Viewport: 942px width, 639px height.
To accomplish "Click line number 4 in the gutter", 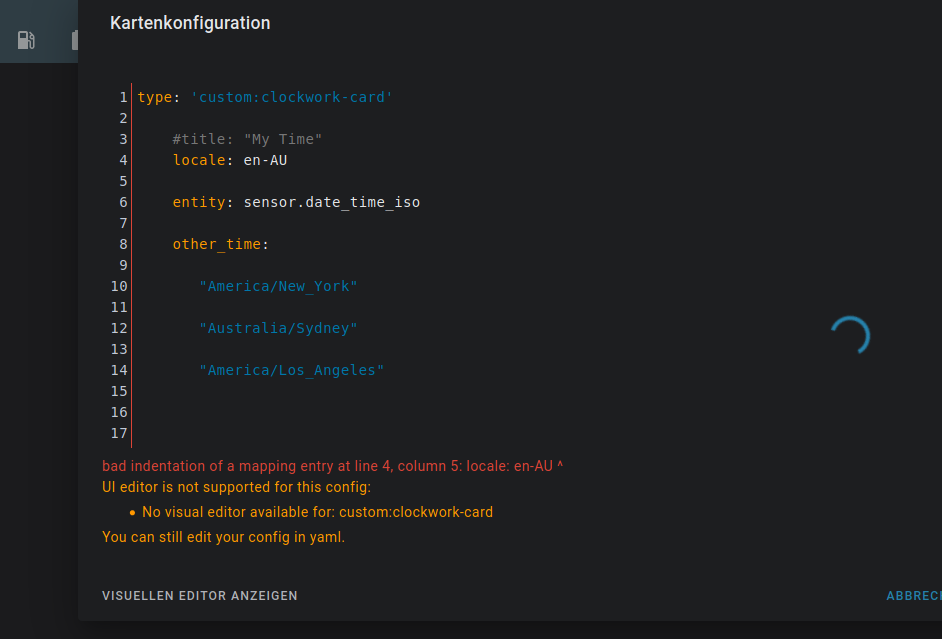I will click(122, 160).
